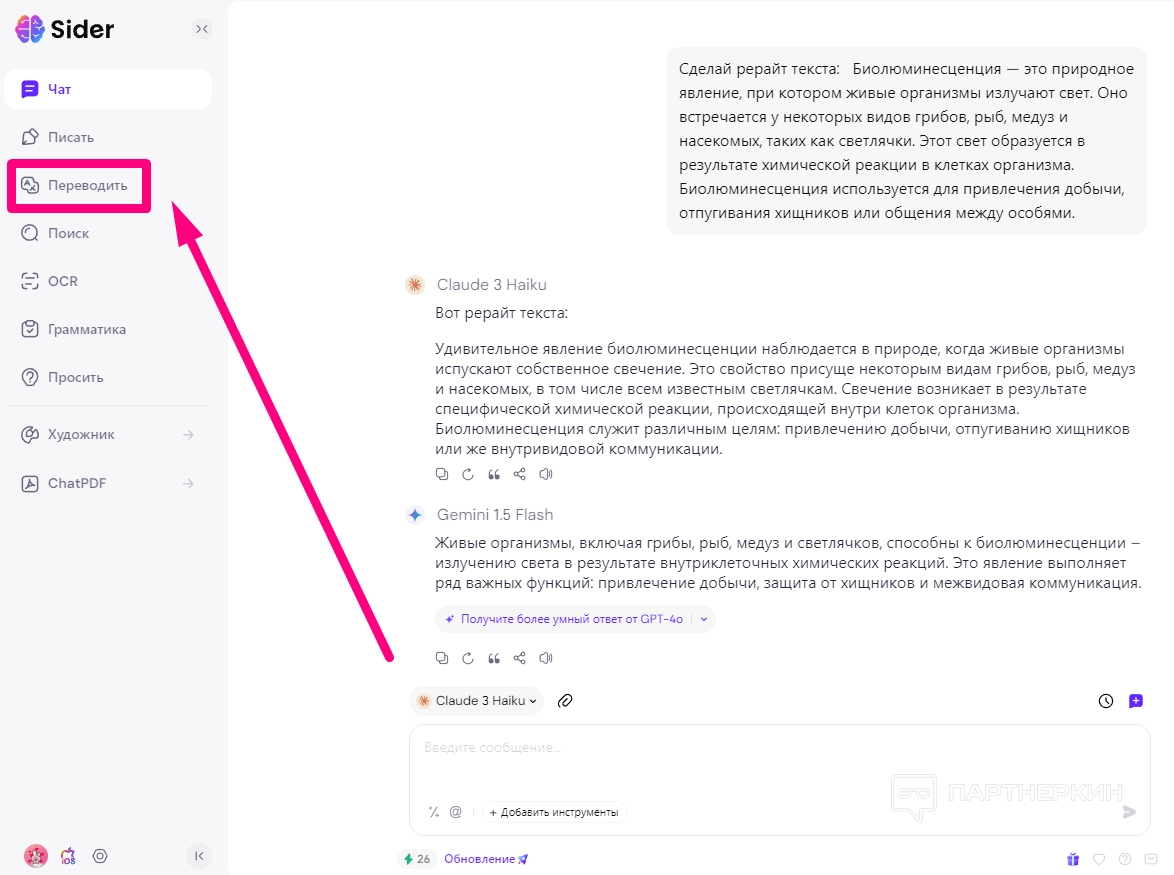Read aloud the Claude 3 Haiku response

(x=546, y=474)
